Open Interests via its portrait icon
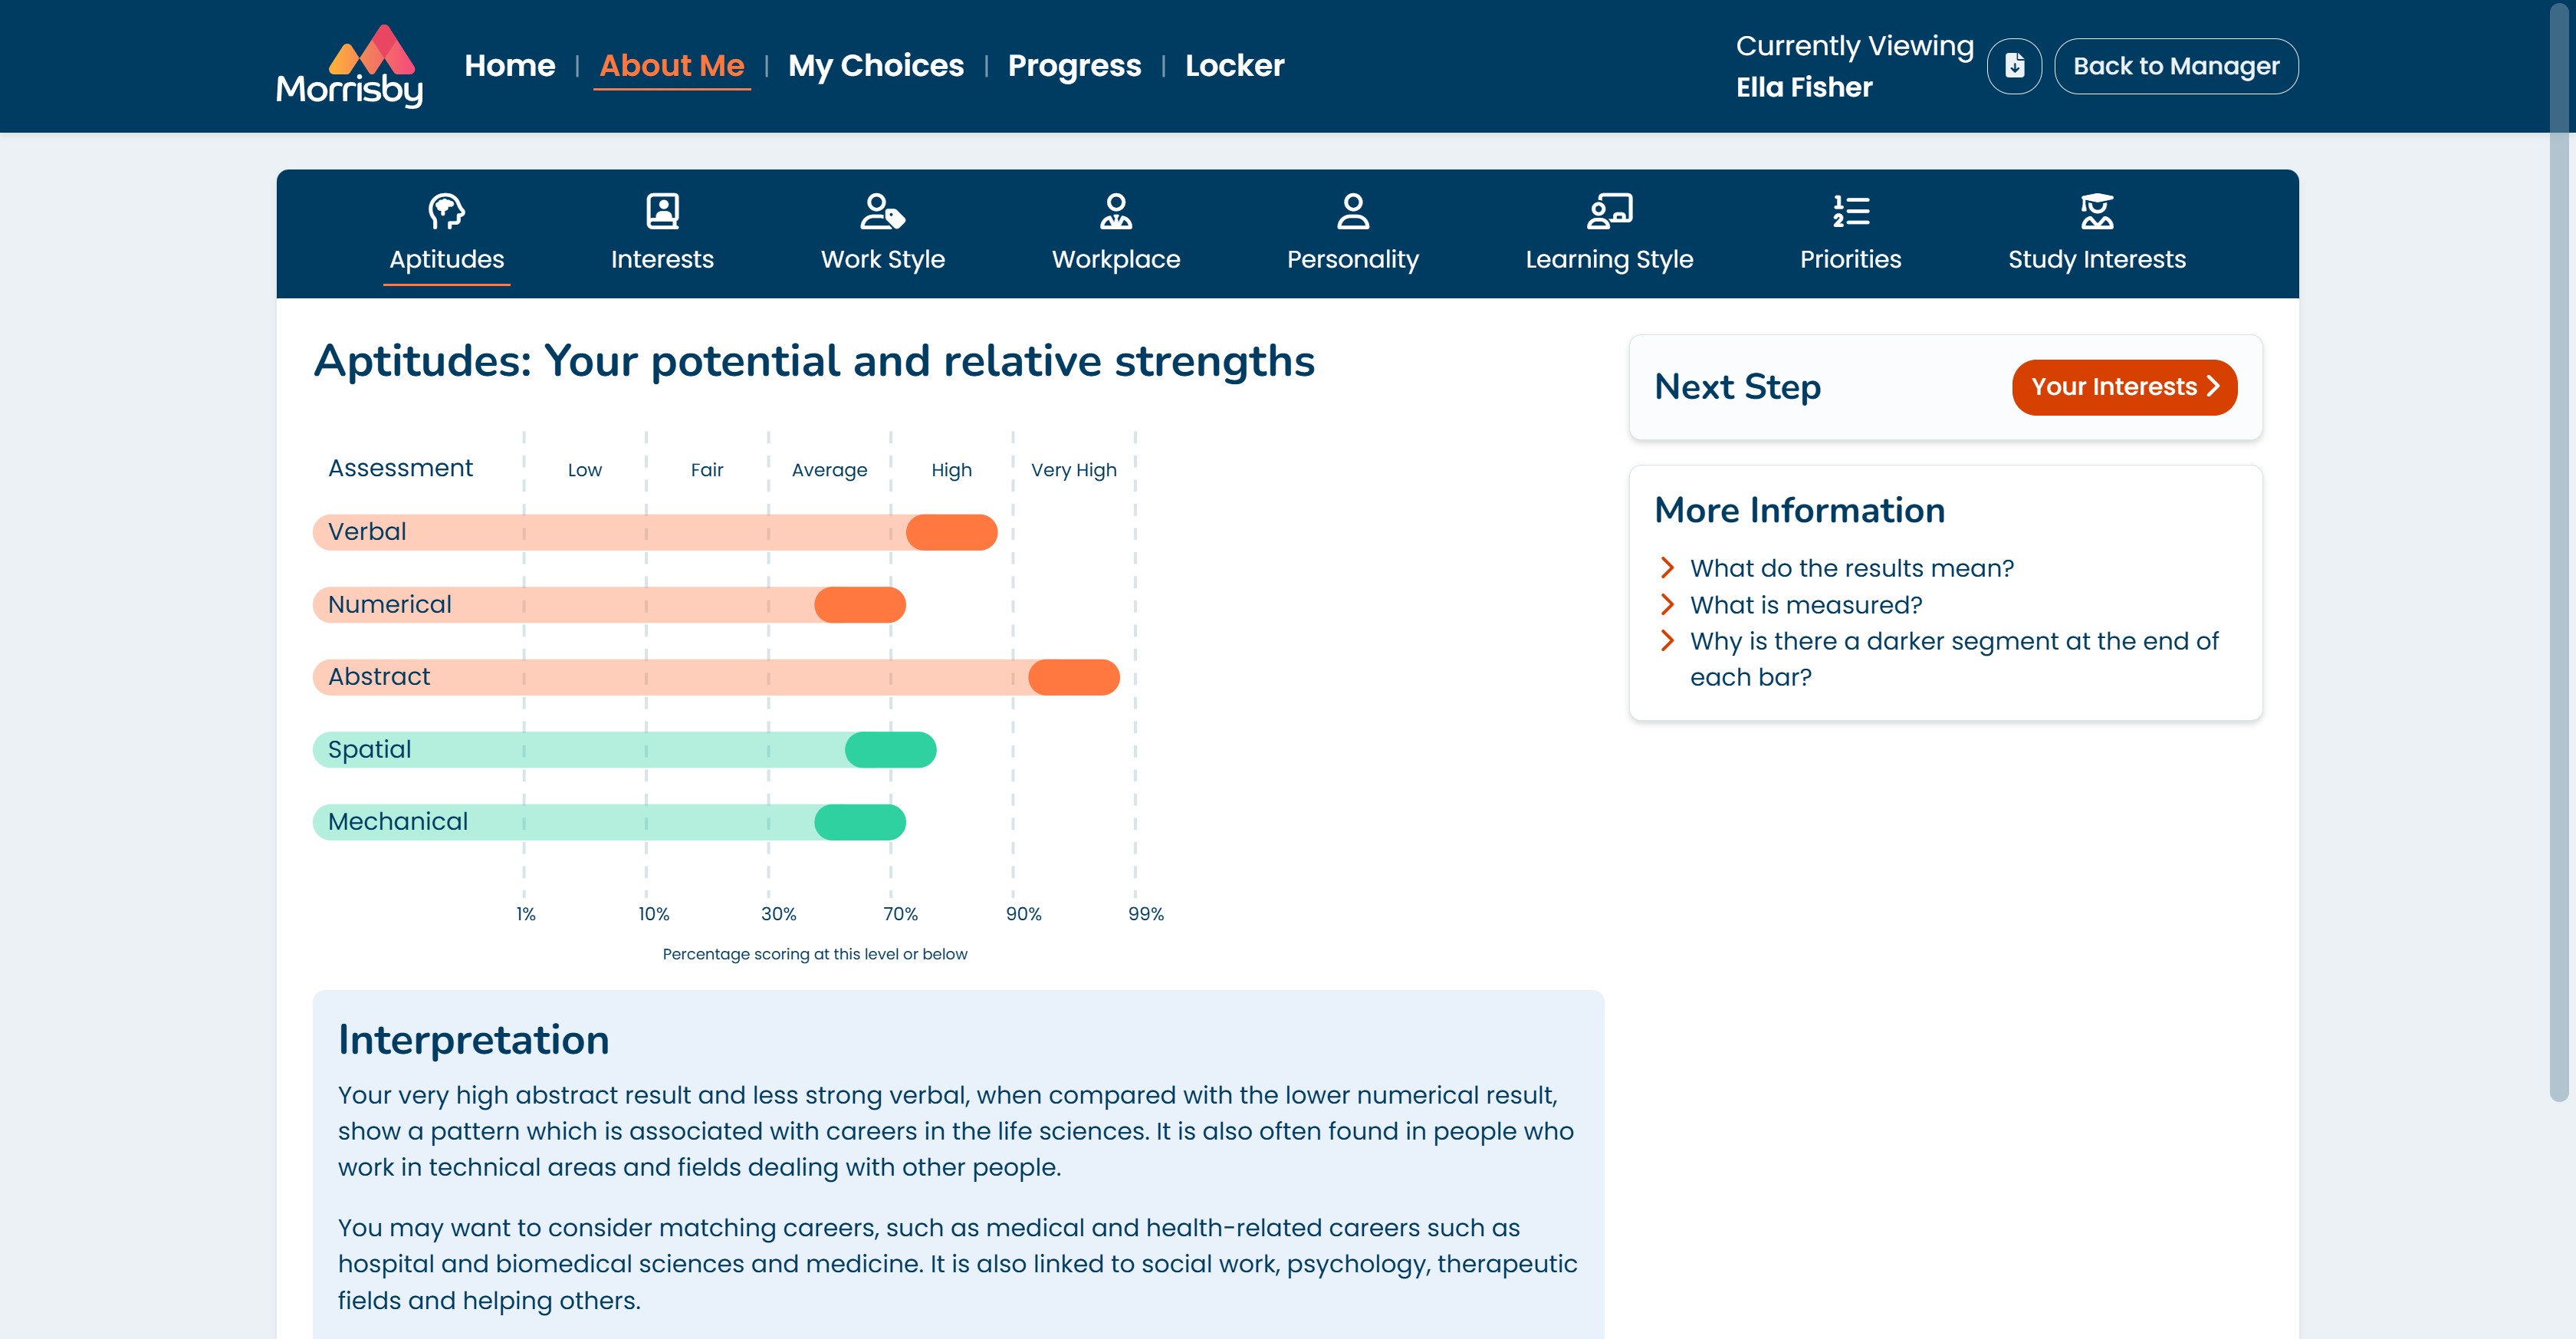This screenshot has height=1339, width=2576. click(662, 211)
